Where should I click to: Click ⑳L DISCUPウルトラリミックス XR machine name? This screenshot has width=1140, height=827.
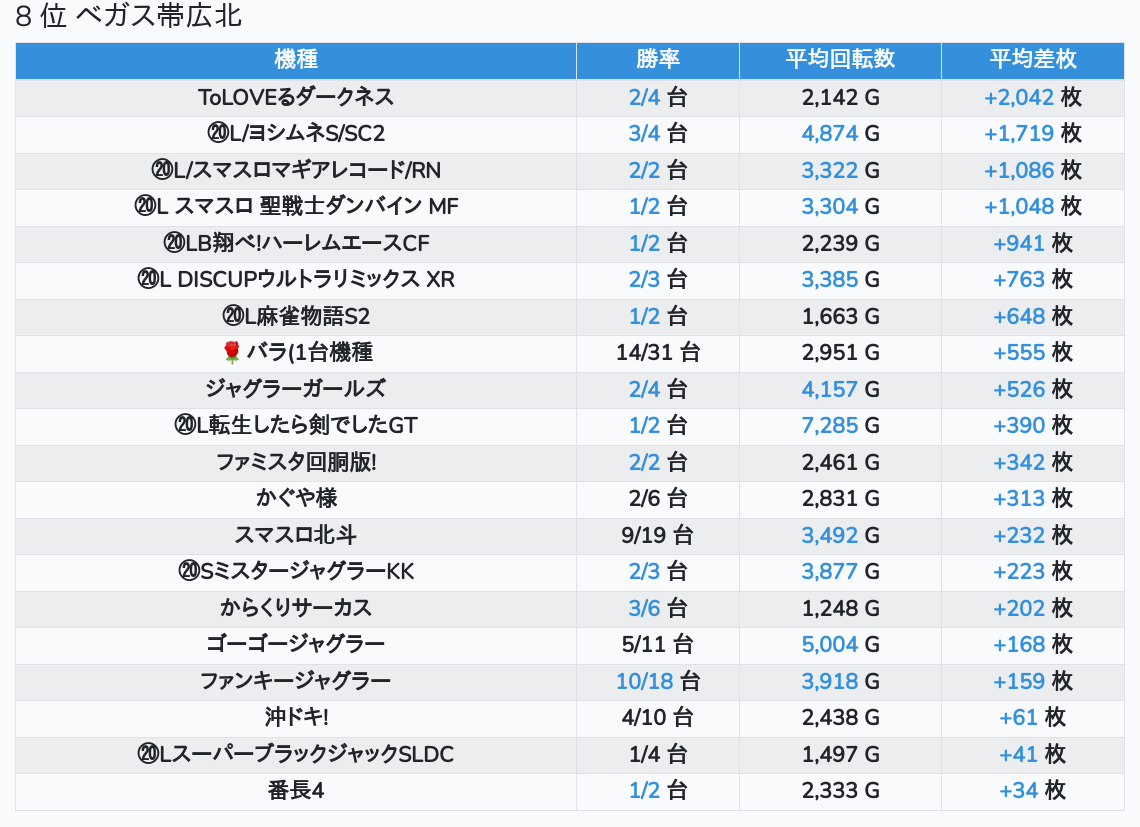[x=296, y=279]
